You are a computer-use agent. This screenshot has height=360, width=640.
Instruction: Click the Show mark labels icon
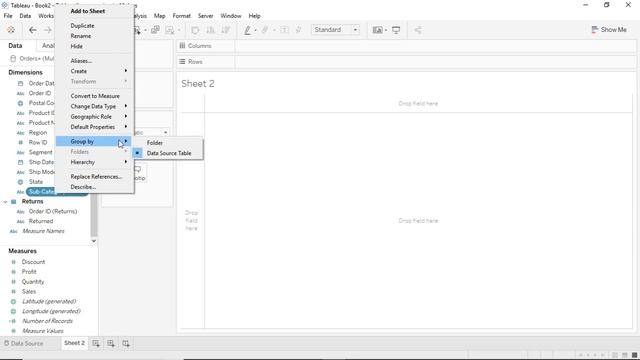(284, 30)
